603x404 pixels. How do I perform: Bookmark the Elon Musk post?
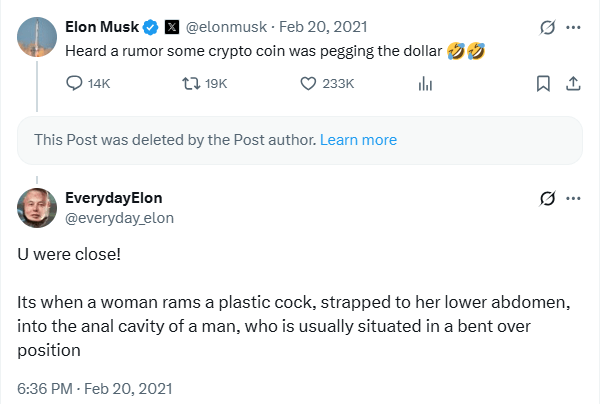click(543, 83)
